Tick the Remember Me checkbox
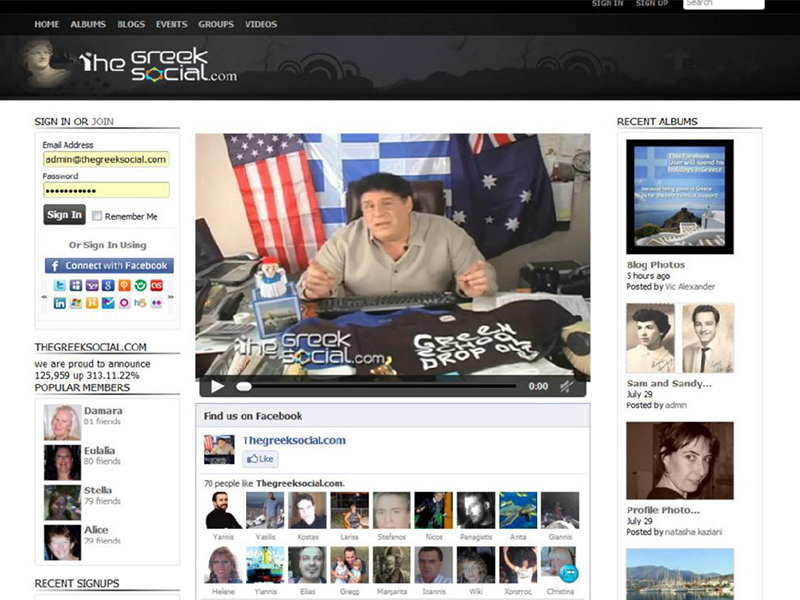The width and height of the screenshot is (800, 600). (96, 216)
